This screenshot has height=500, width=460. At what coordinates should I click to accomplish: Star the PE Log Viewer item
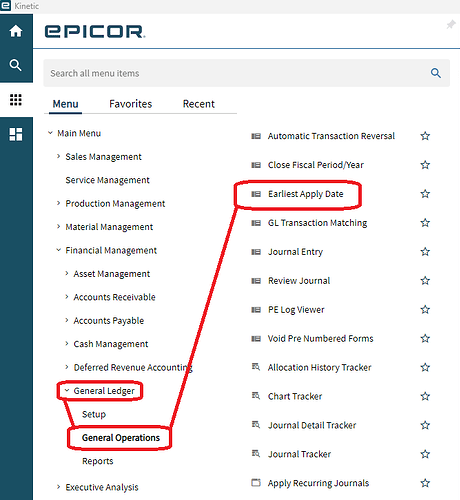pos(425,310)
